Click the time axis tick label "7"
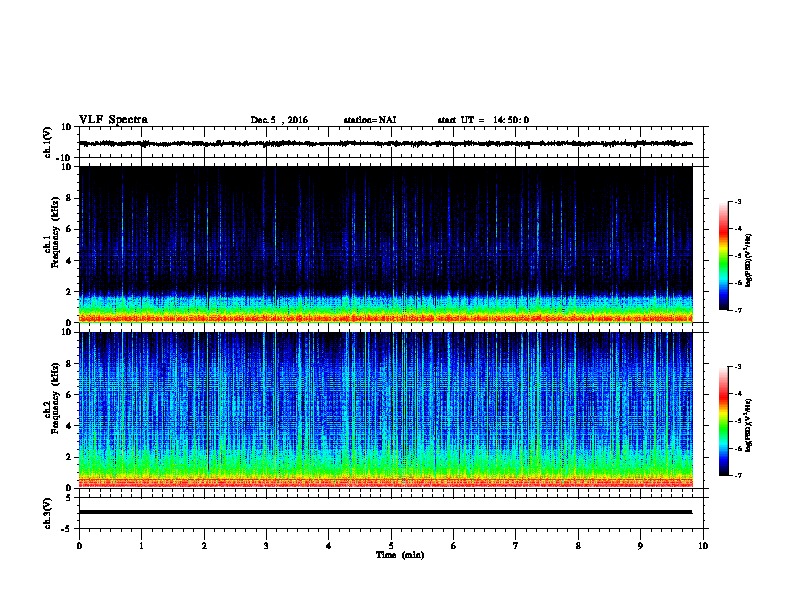The image size is (792, 612). [x=516, y=546]
